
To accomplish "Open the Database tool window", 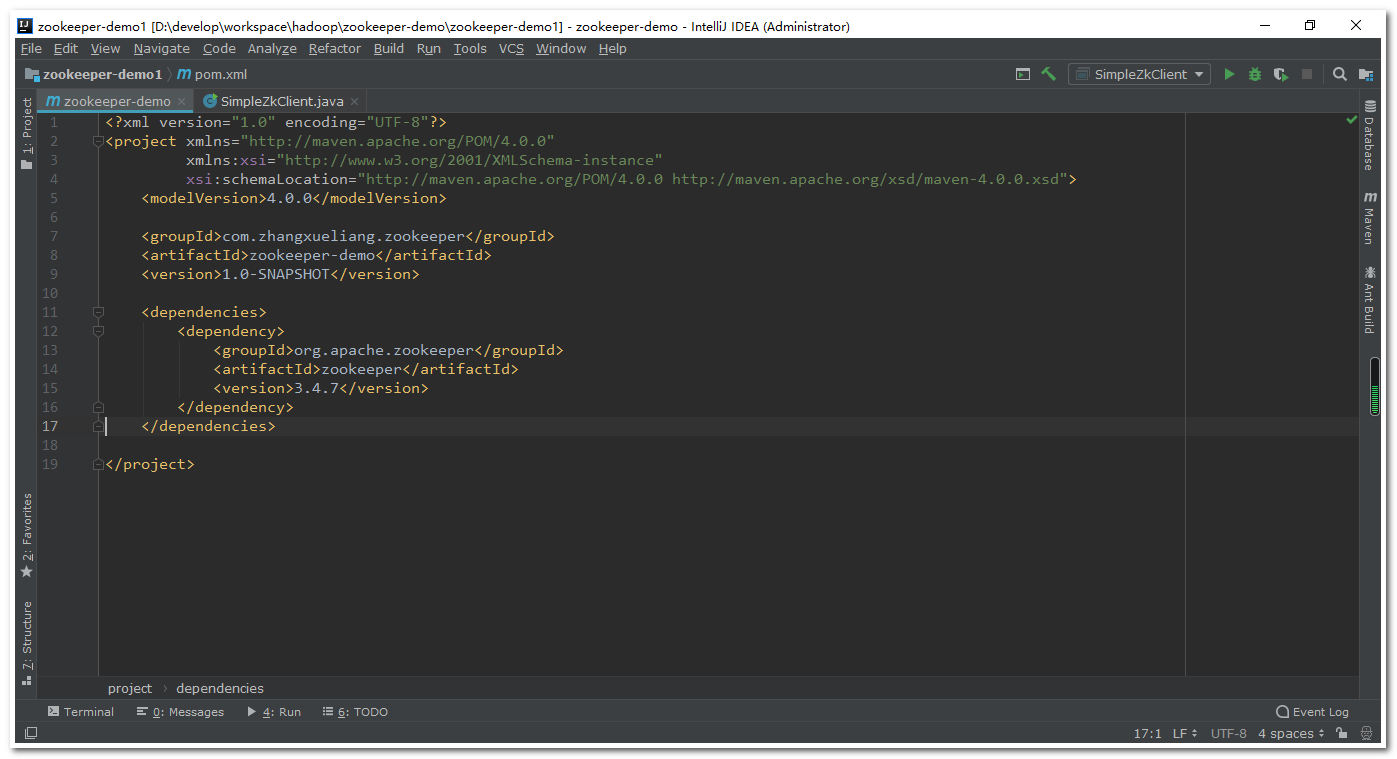I will click(x=1369, y=136).
